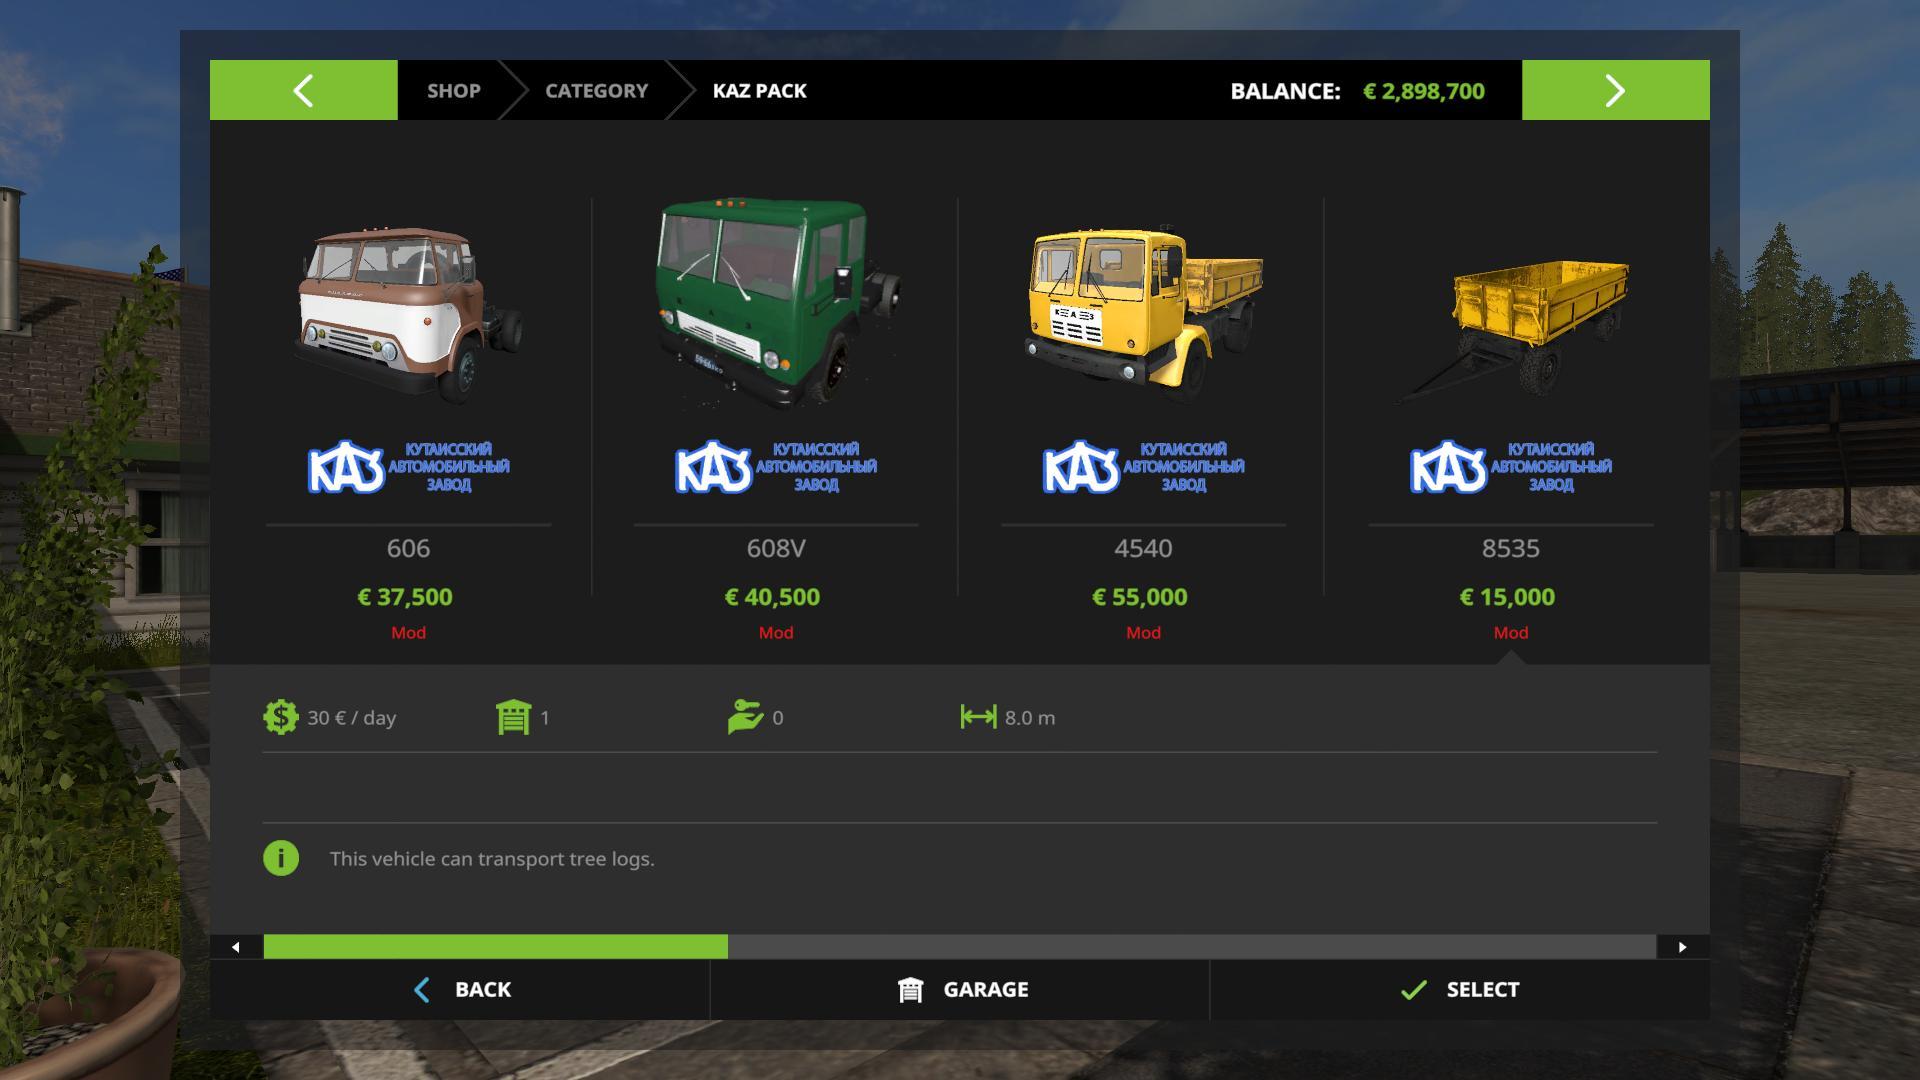
Task: Go to previous page with green left arrow
Action: [303, 90]
